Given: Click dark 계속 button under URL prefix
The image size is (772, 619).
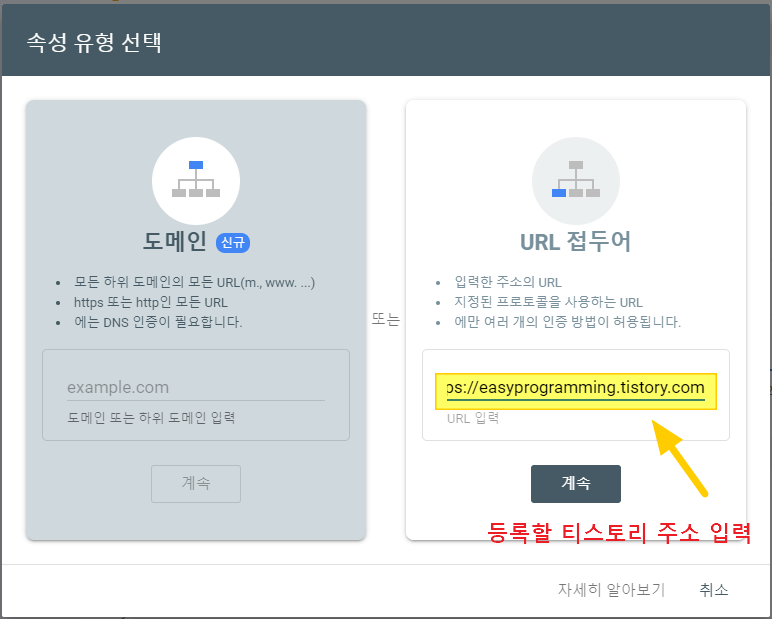Looking at the screenshot, I should [x=576, y=484].
